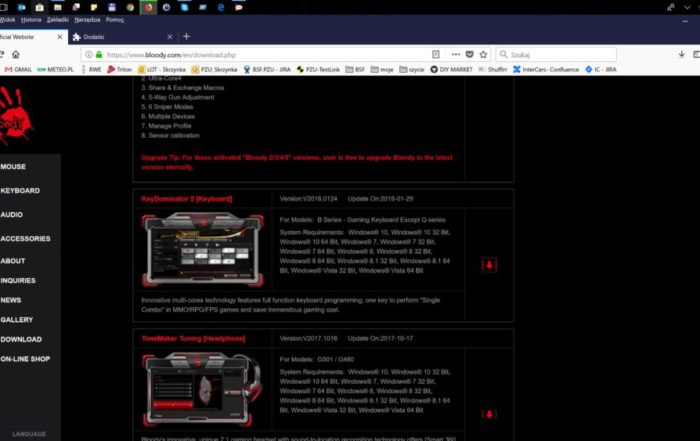Close the Official Website tab
The height and width of the screenshot is (441, 700).
point(60,37)
